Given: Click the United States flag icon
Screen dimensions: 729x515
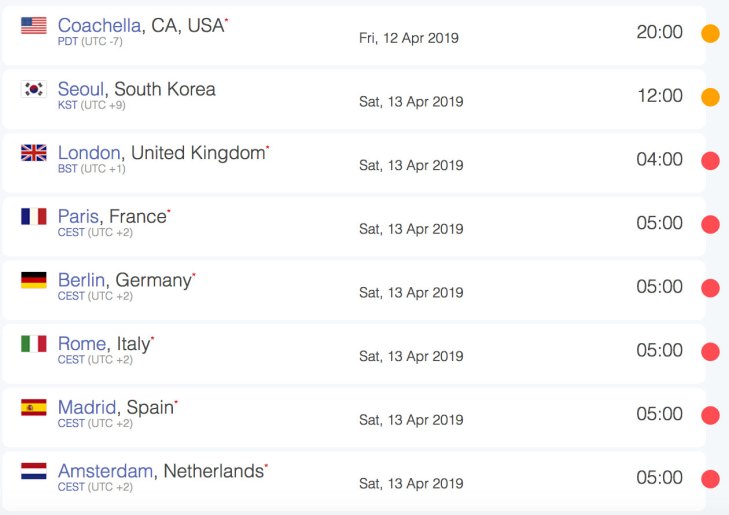Looking at the screenshot, I should click(34, 26).
